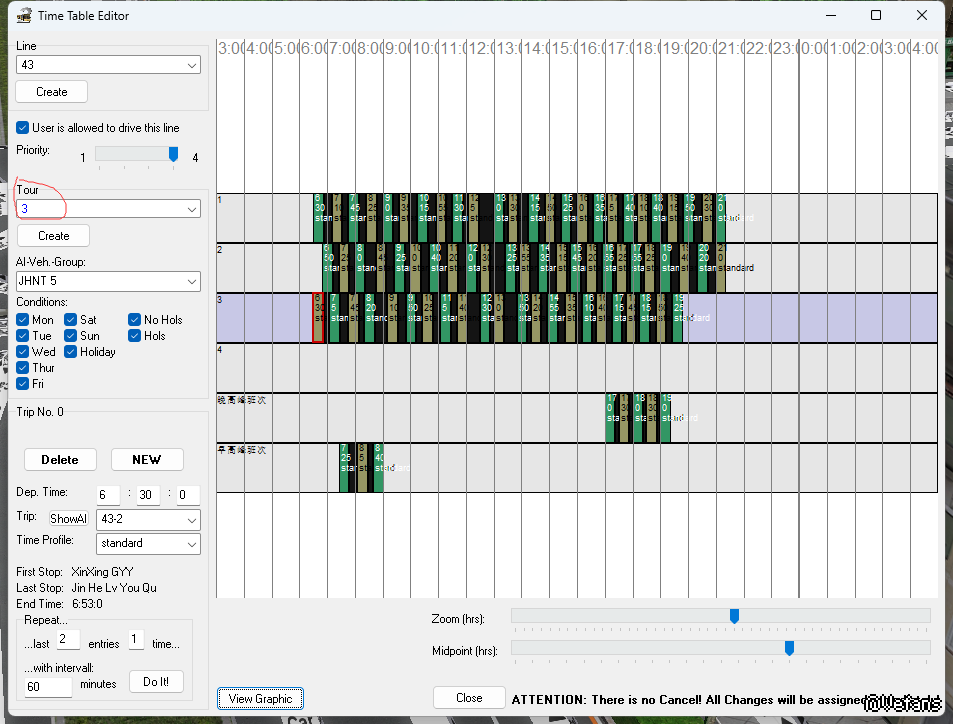
Task: Click the View Graphic button
Action: [260, 698]
